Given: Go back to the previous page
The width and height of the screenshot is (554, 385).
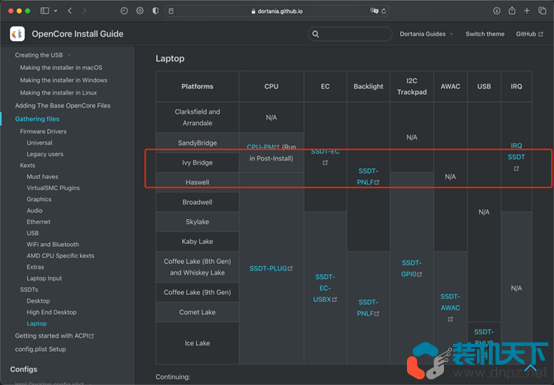Looking at the screenshot, I should coord(70,11).
